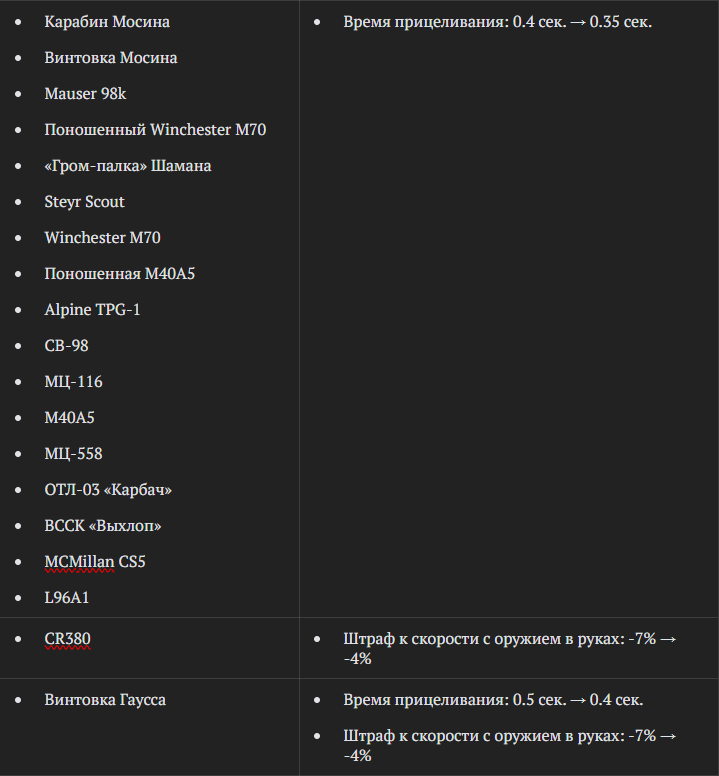Viewport: 719px width, 776px height.
Task: Click the standalone "M40A5" item
Action: [69, 418]
